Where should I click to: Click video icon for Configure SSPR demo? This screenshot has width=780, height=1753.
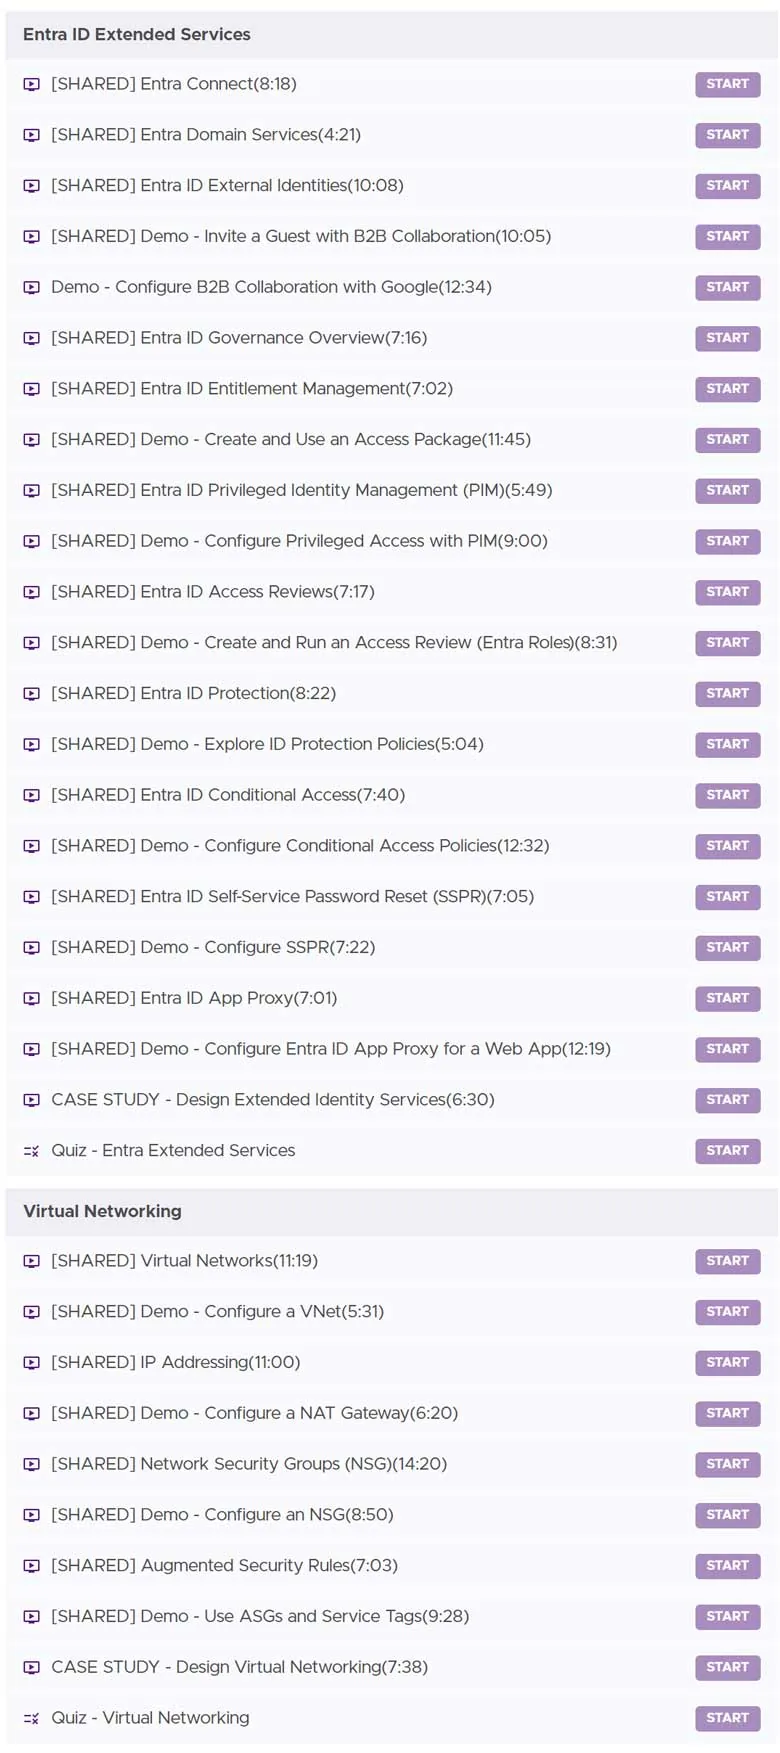[32, 947]
